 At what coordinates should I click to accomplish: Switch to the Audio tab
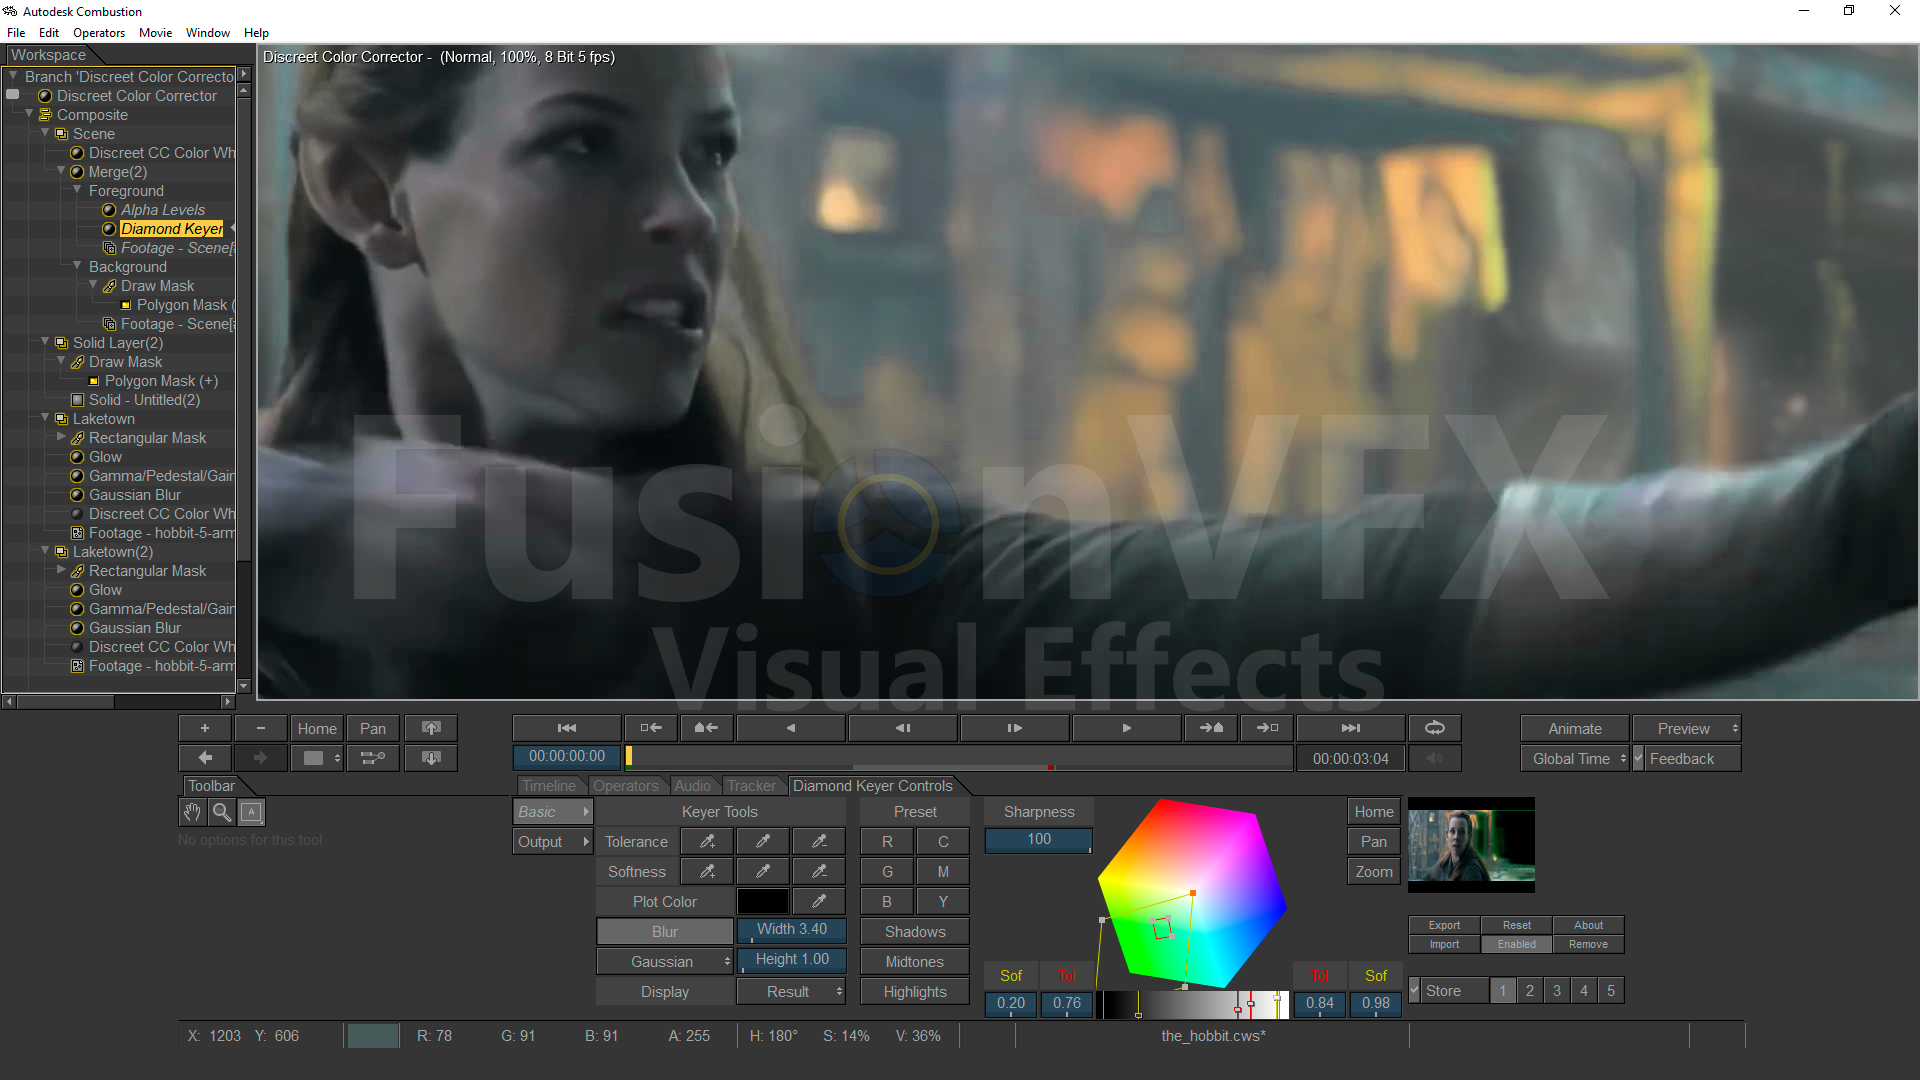(692, 786)
